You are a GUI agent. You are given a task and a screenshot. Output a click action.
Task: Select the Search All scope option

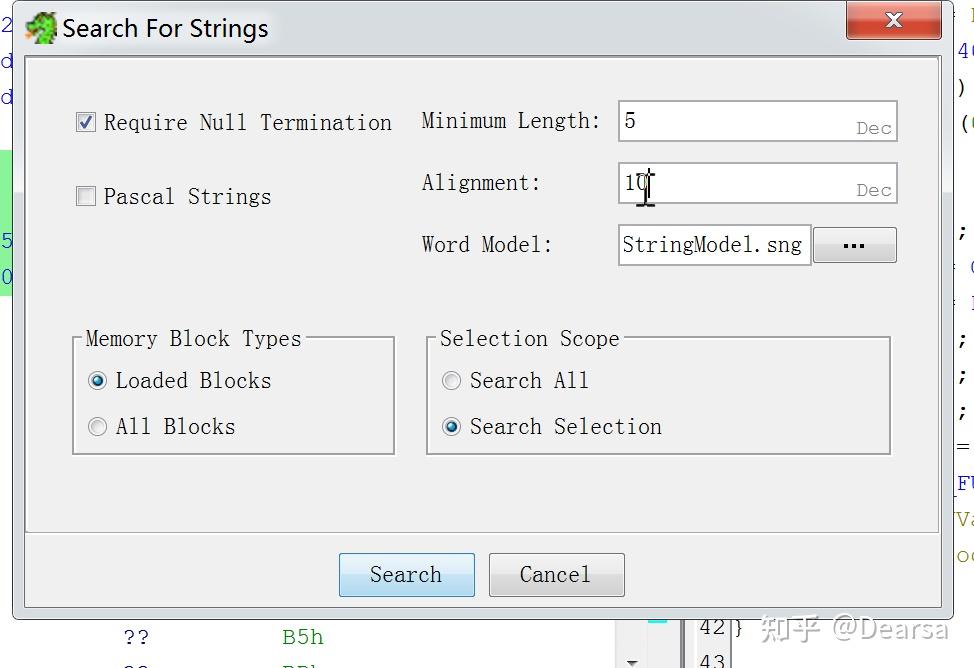[x=452, y=380]
